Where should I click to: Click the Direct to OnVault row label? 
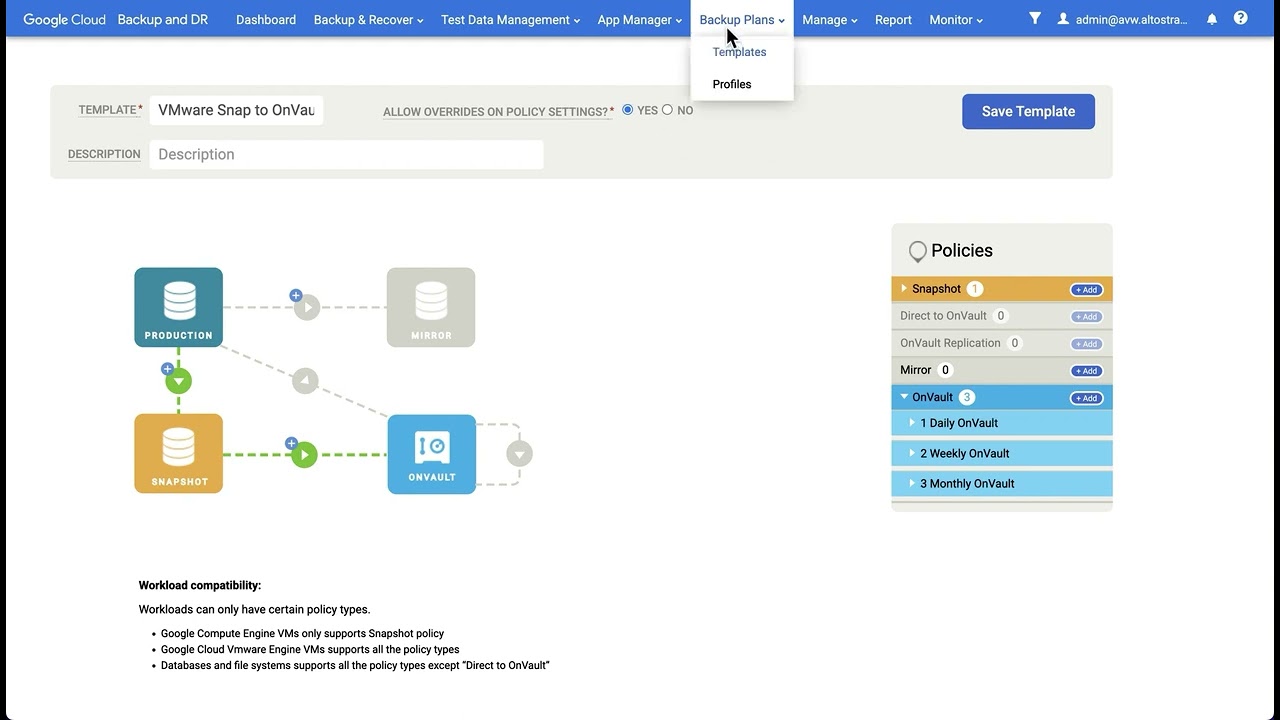(943, 316)
